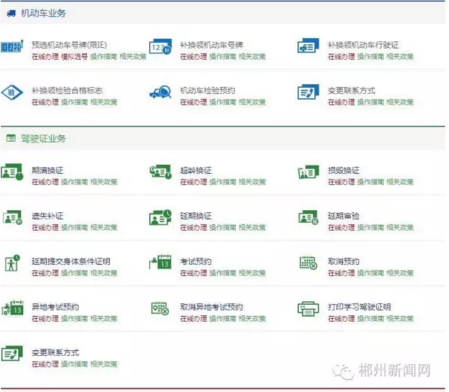Image resolution: width=449 pixels, height=392 pixels.
Task: Click the 补换领检验合格标志 diamond icon
Action: [x=12, y=92]
